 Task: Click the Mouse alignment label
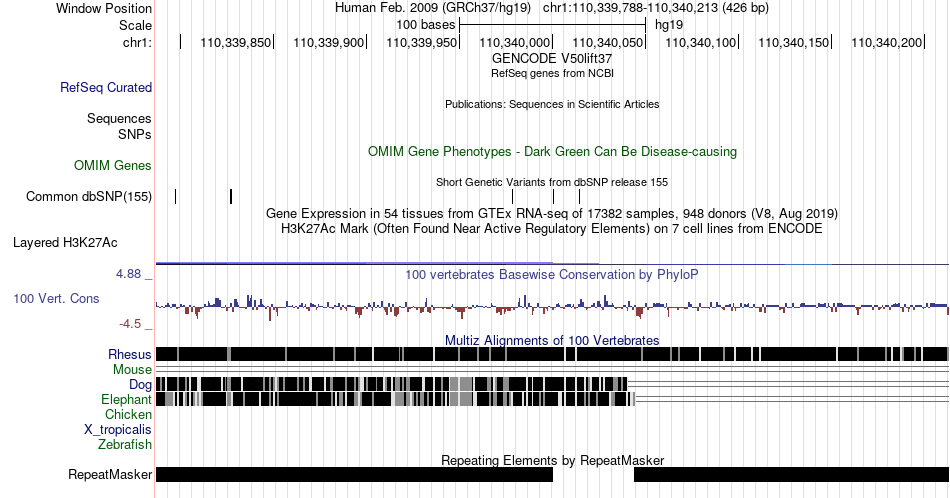click(x=132, y=370)
